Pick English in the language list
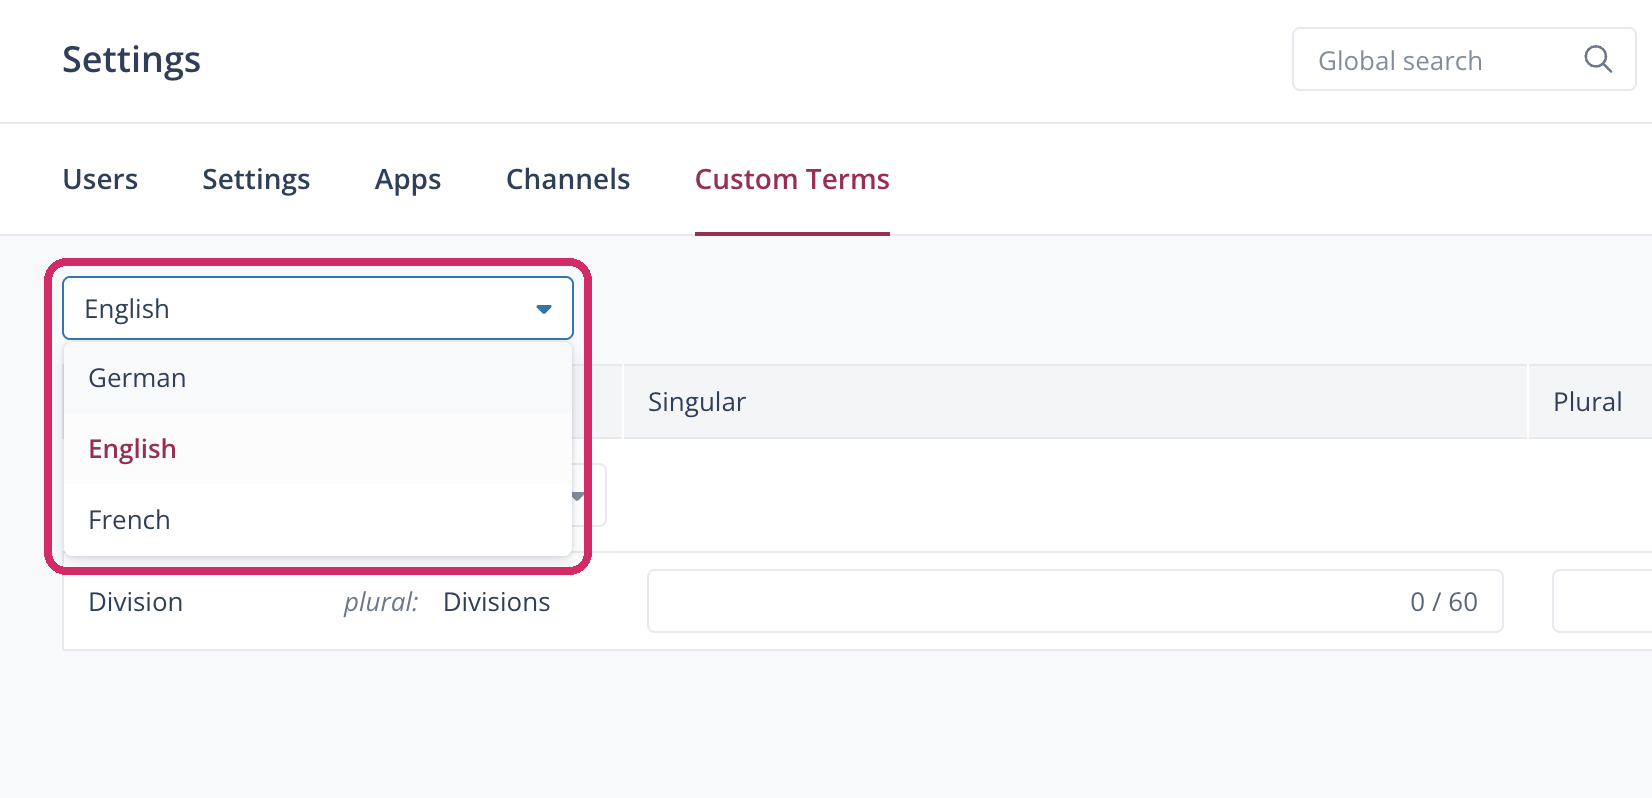This screenshot has width=1652, height=798. pos(318,449)
